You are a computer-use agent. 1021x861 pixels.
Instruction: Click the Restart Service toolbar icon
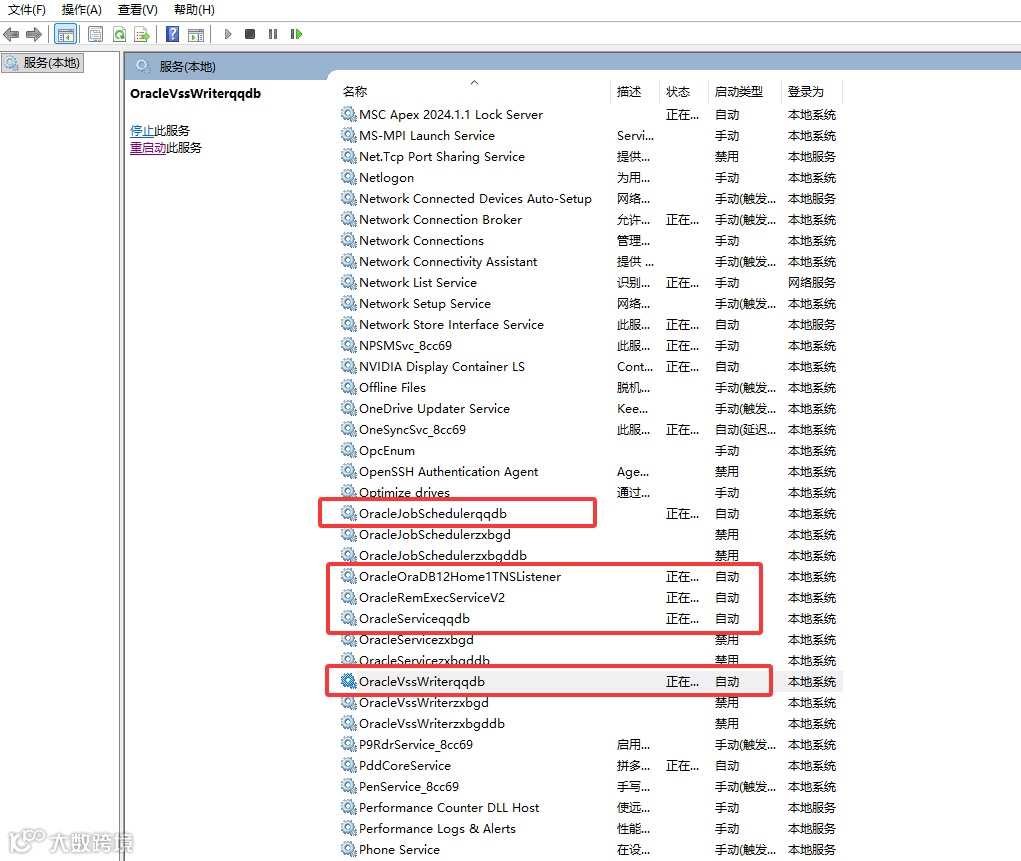click(296, 34)
